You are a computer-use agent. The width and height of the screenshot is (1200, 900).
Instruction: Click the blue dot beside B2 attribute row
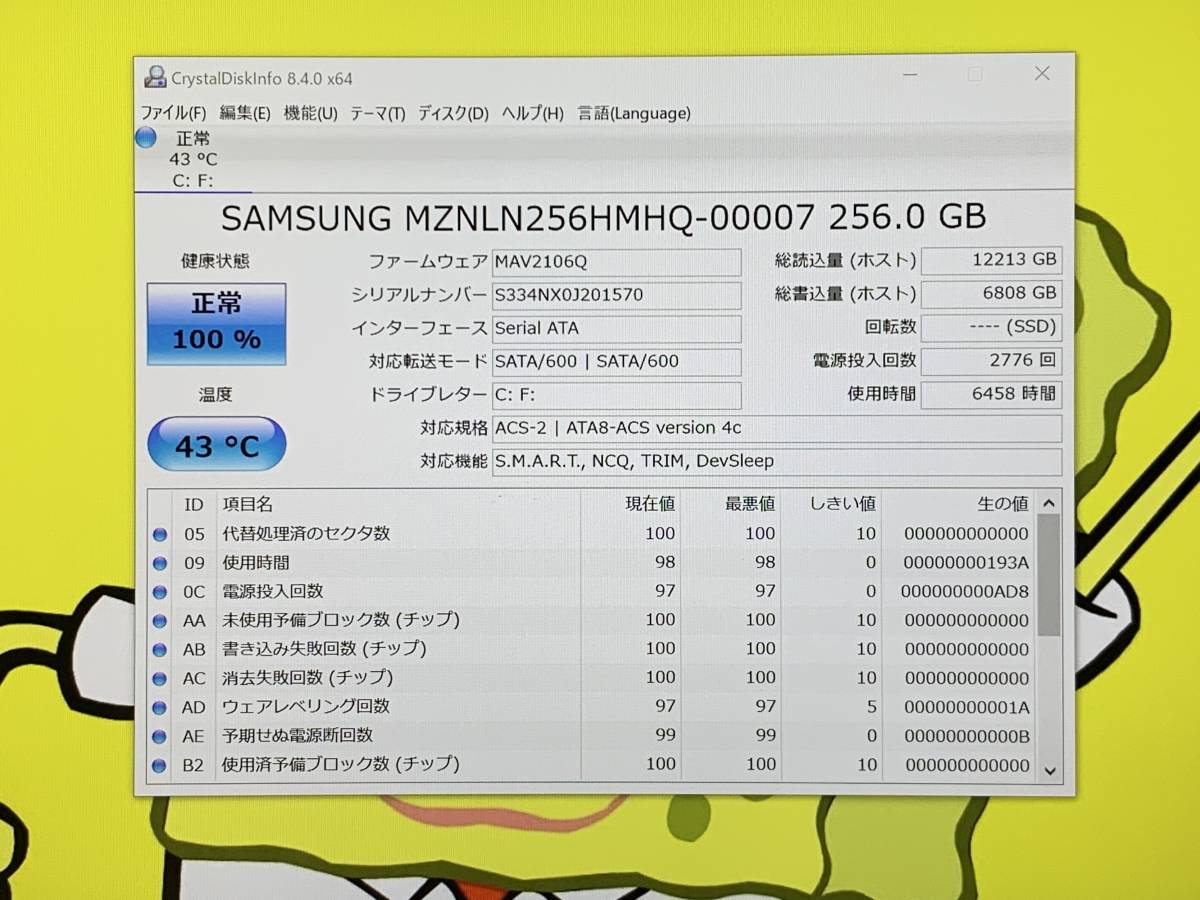pyautogui.click(x=160, y=764)
